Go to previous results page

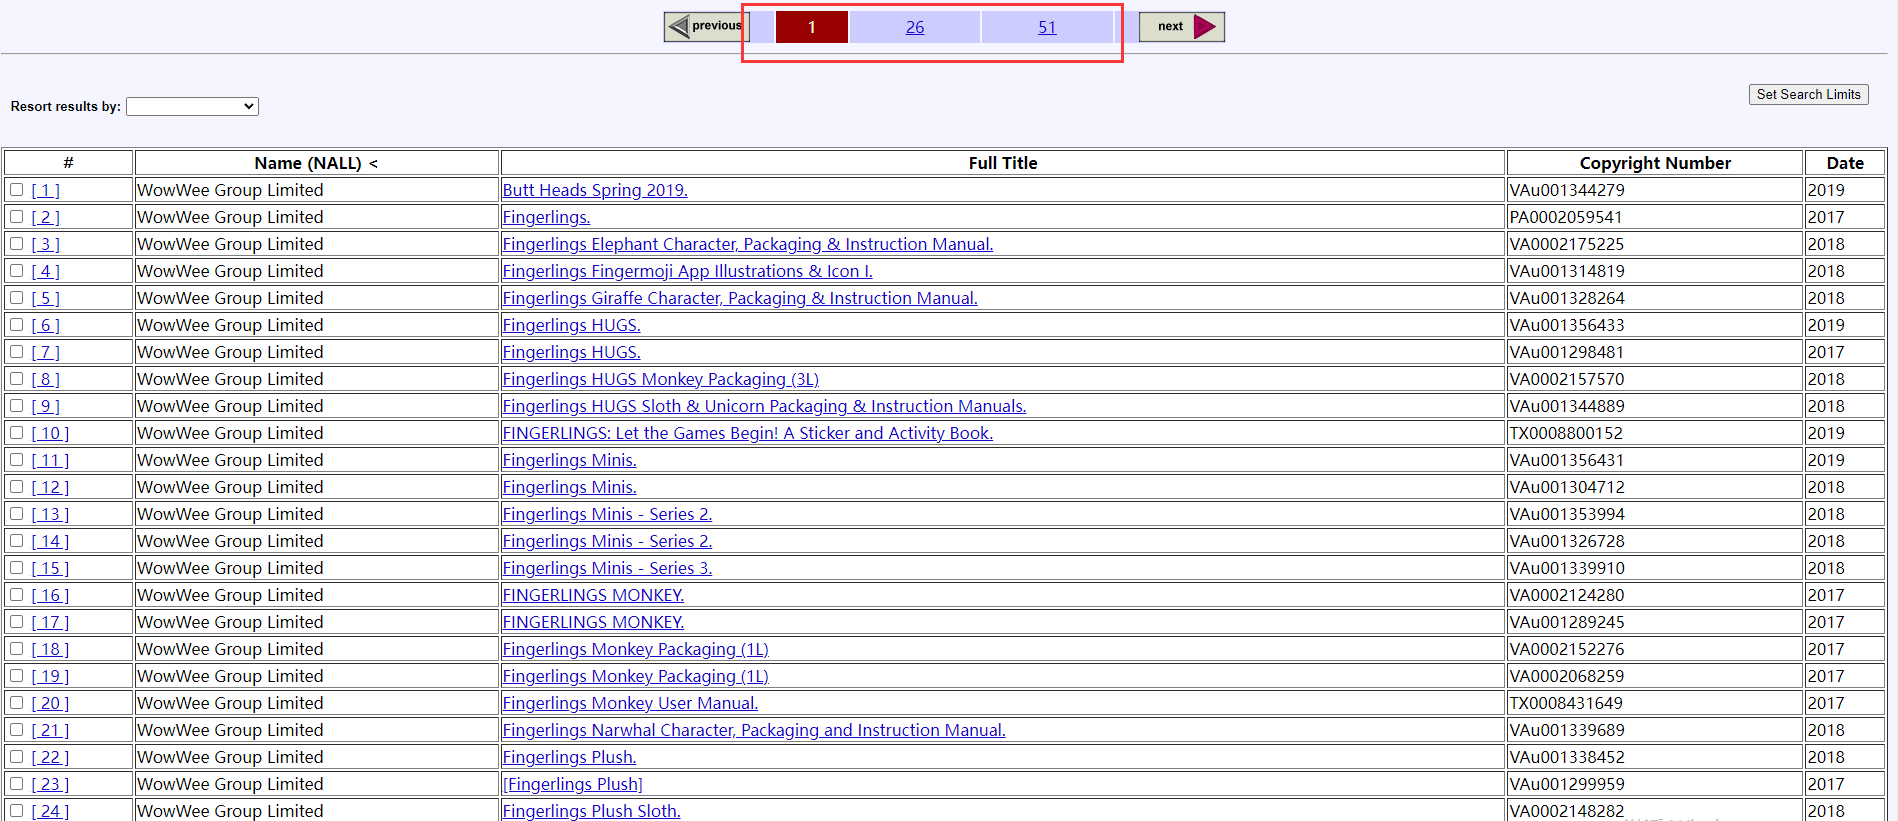point(706,26)
